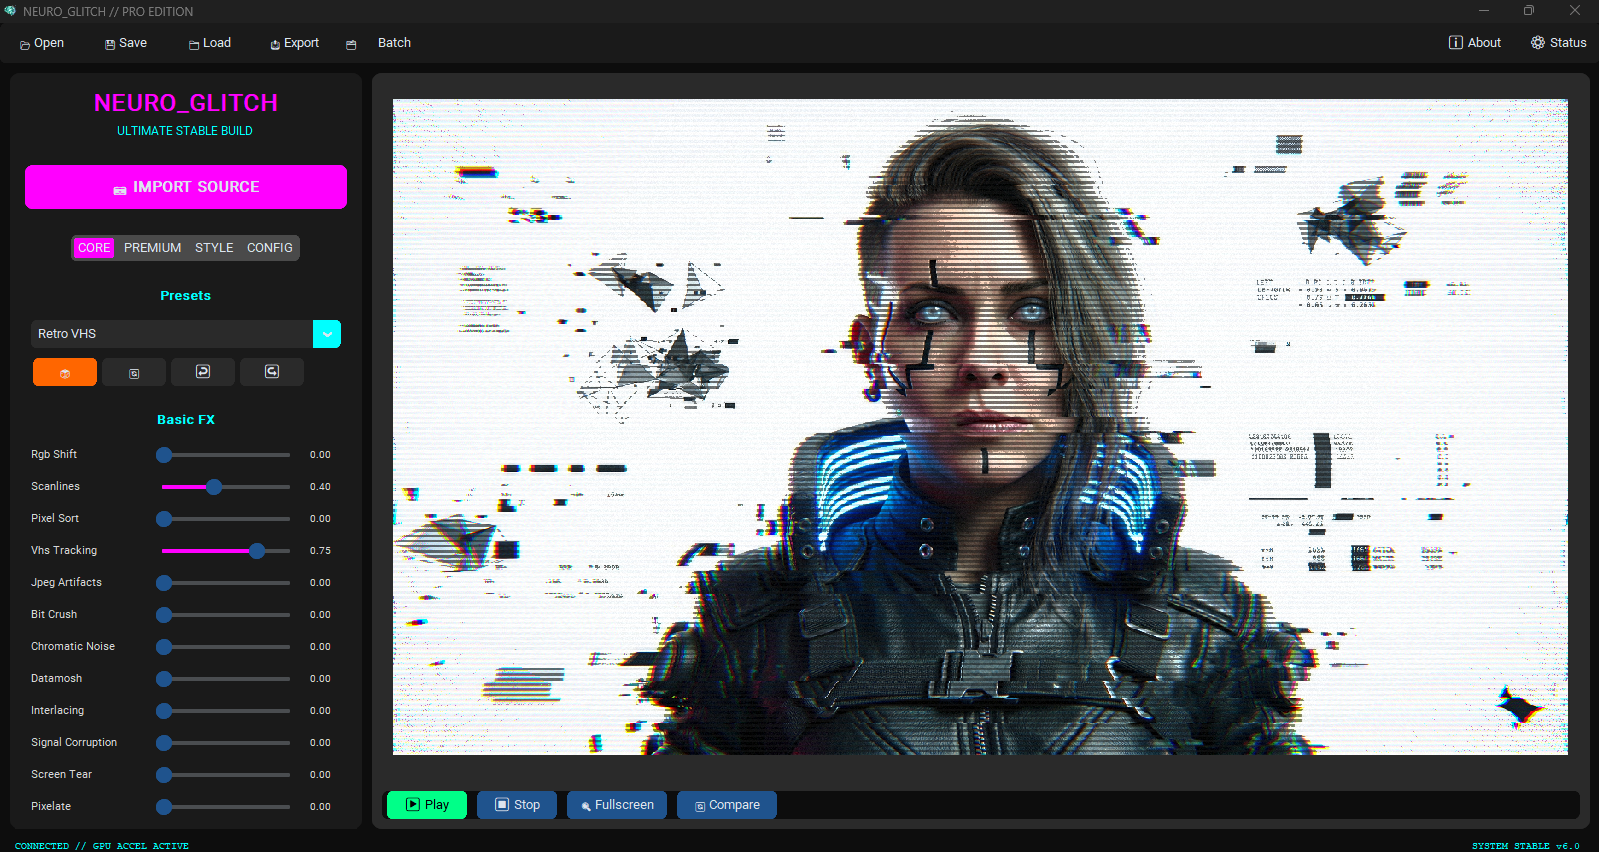The width and height of the screenshot is (1599, 852).
Task: Open the Status gear menu
Action: [1558, 43]
